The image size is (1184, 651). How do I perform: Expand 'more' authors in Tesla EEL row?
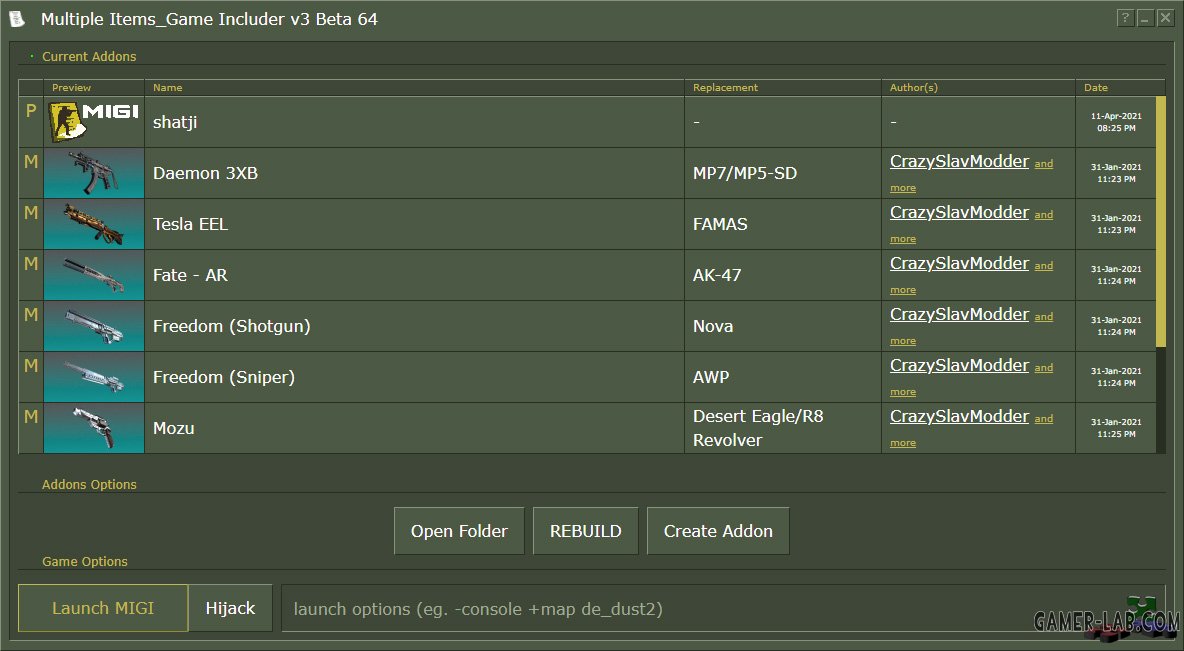click(902, 239)
